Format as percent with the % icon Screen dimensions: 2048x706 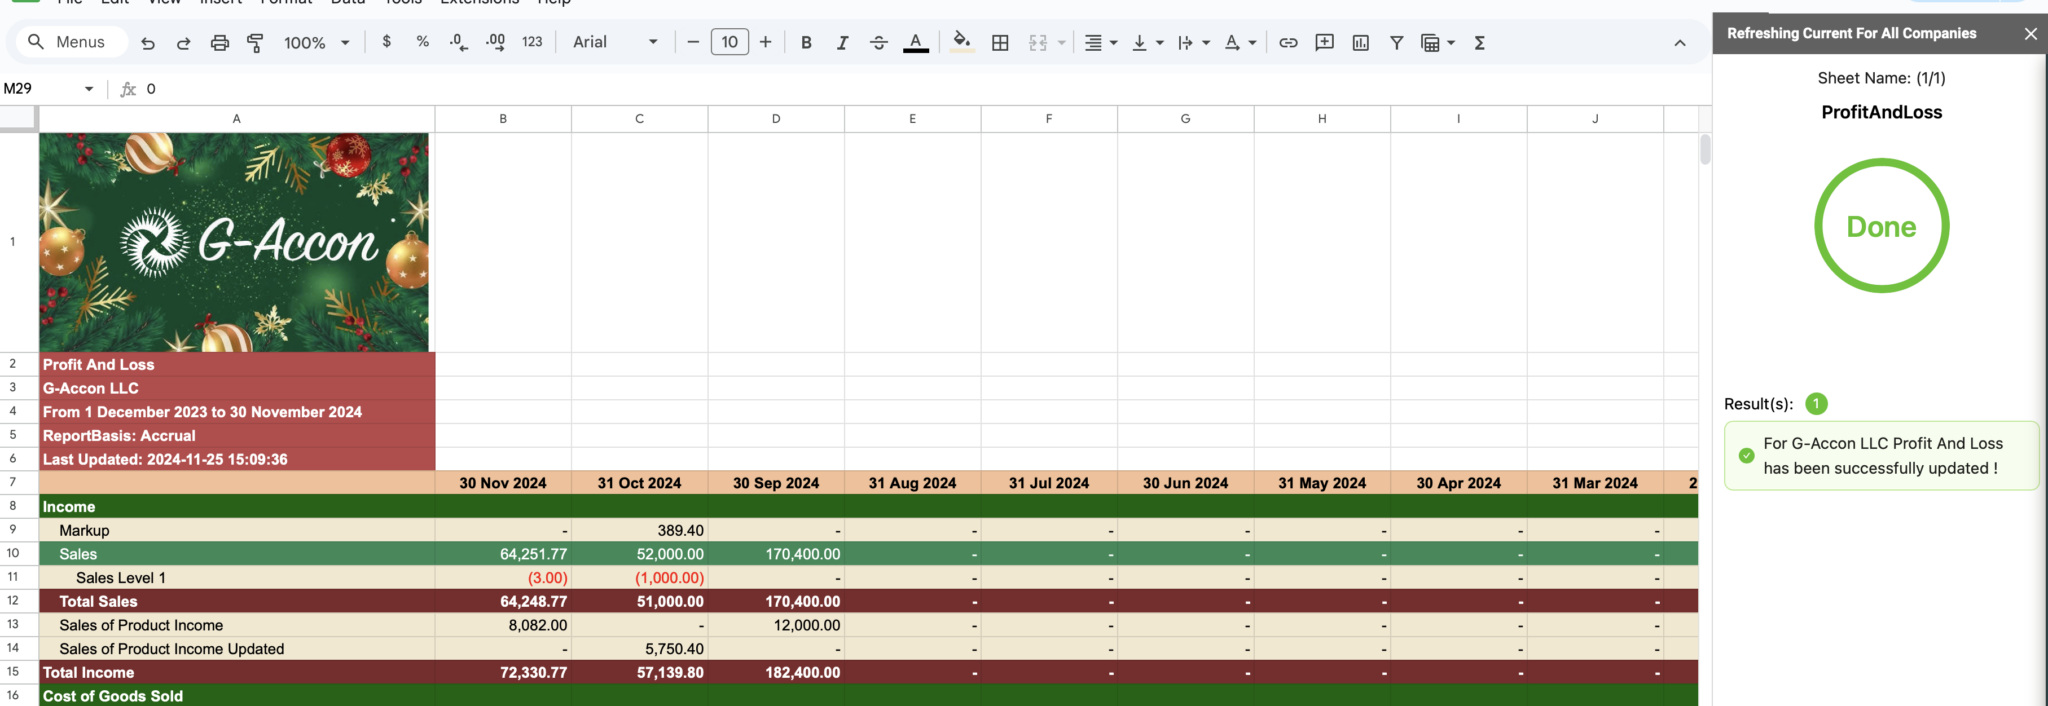pyautogui.click(x=423, y=42)
